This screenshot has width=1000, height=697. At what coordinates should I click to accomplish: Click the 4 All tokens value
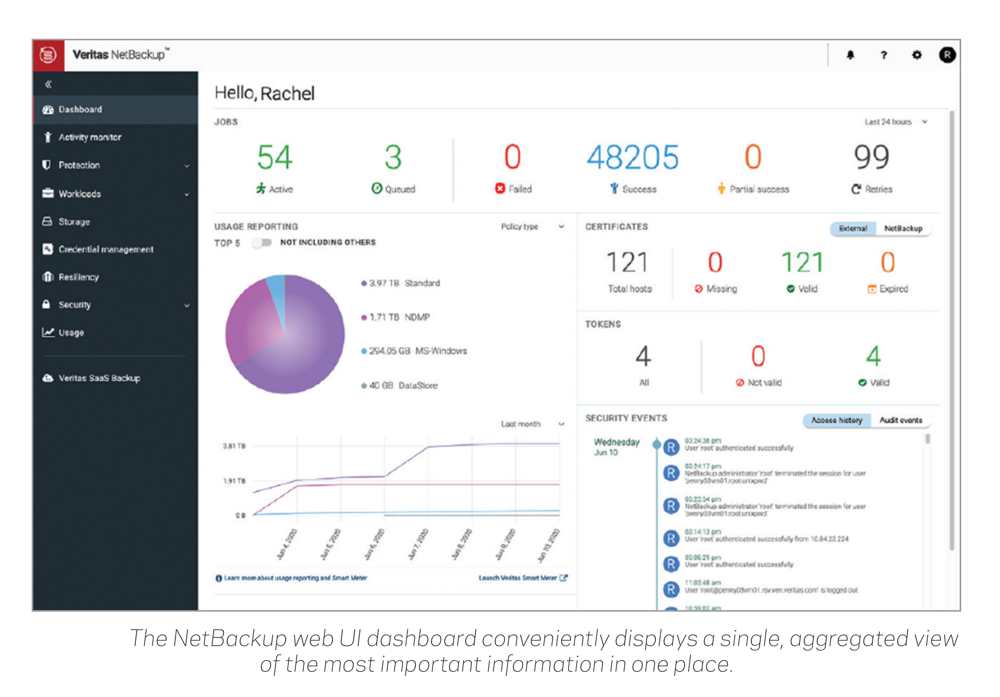click(x=643, y=356)
